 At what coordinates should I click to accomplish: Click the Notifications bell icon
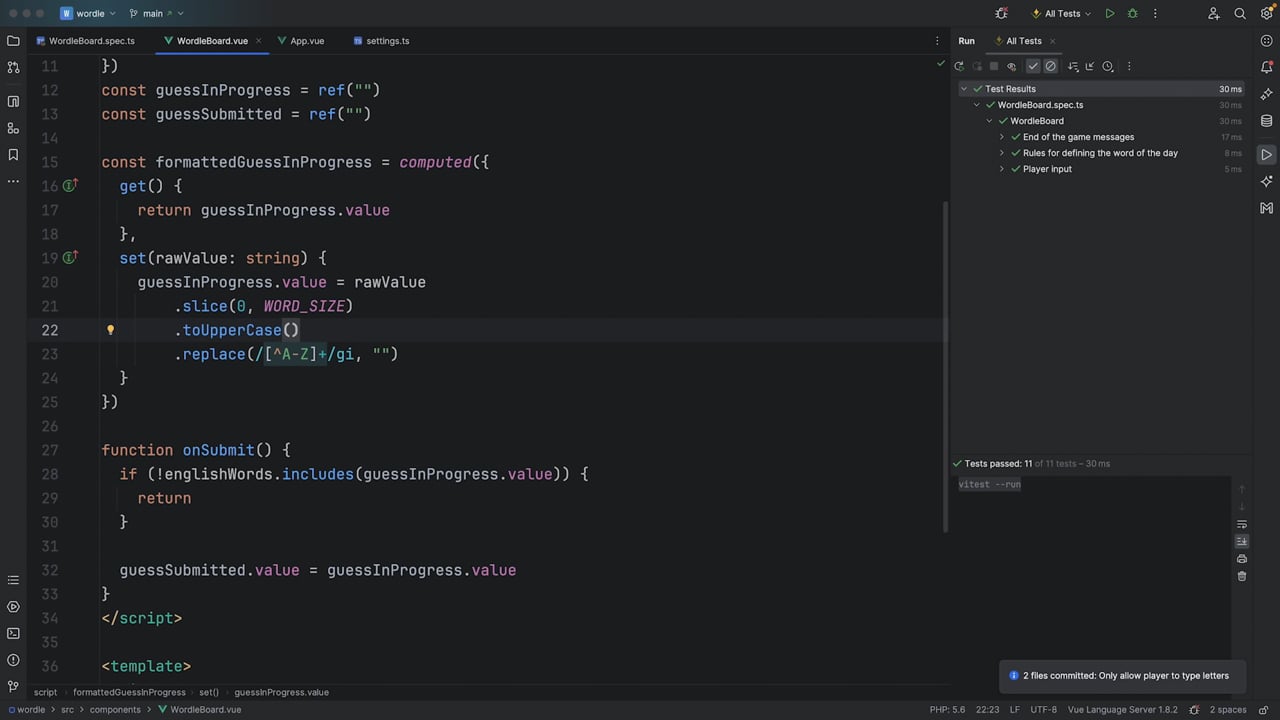[1267, 67]
